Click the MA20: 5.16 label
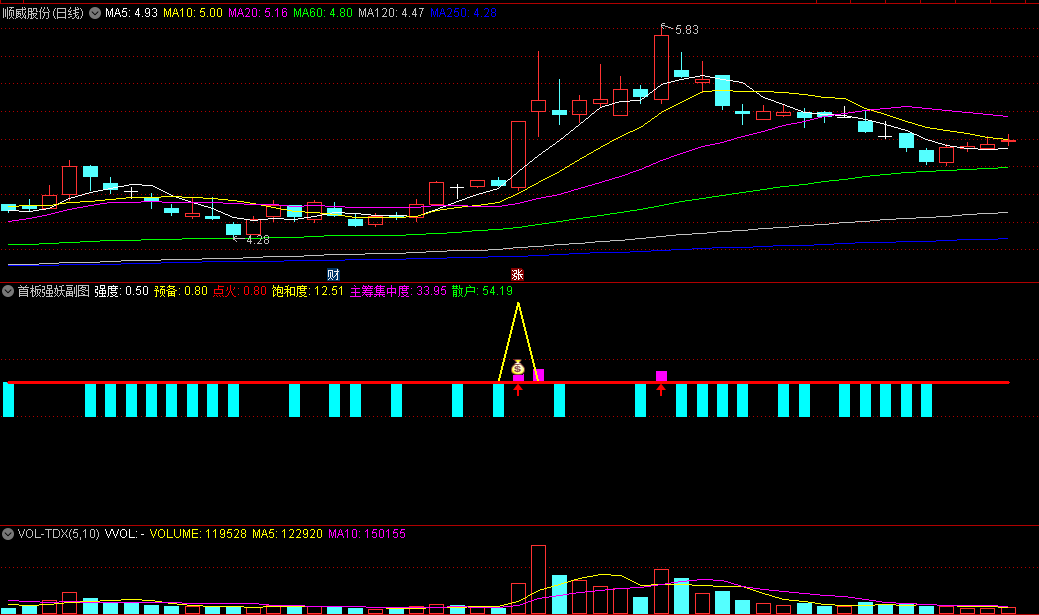This screenshot has width=1039, height=615. click(x=258, y=13)
